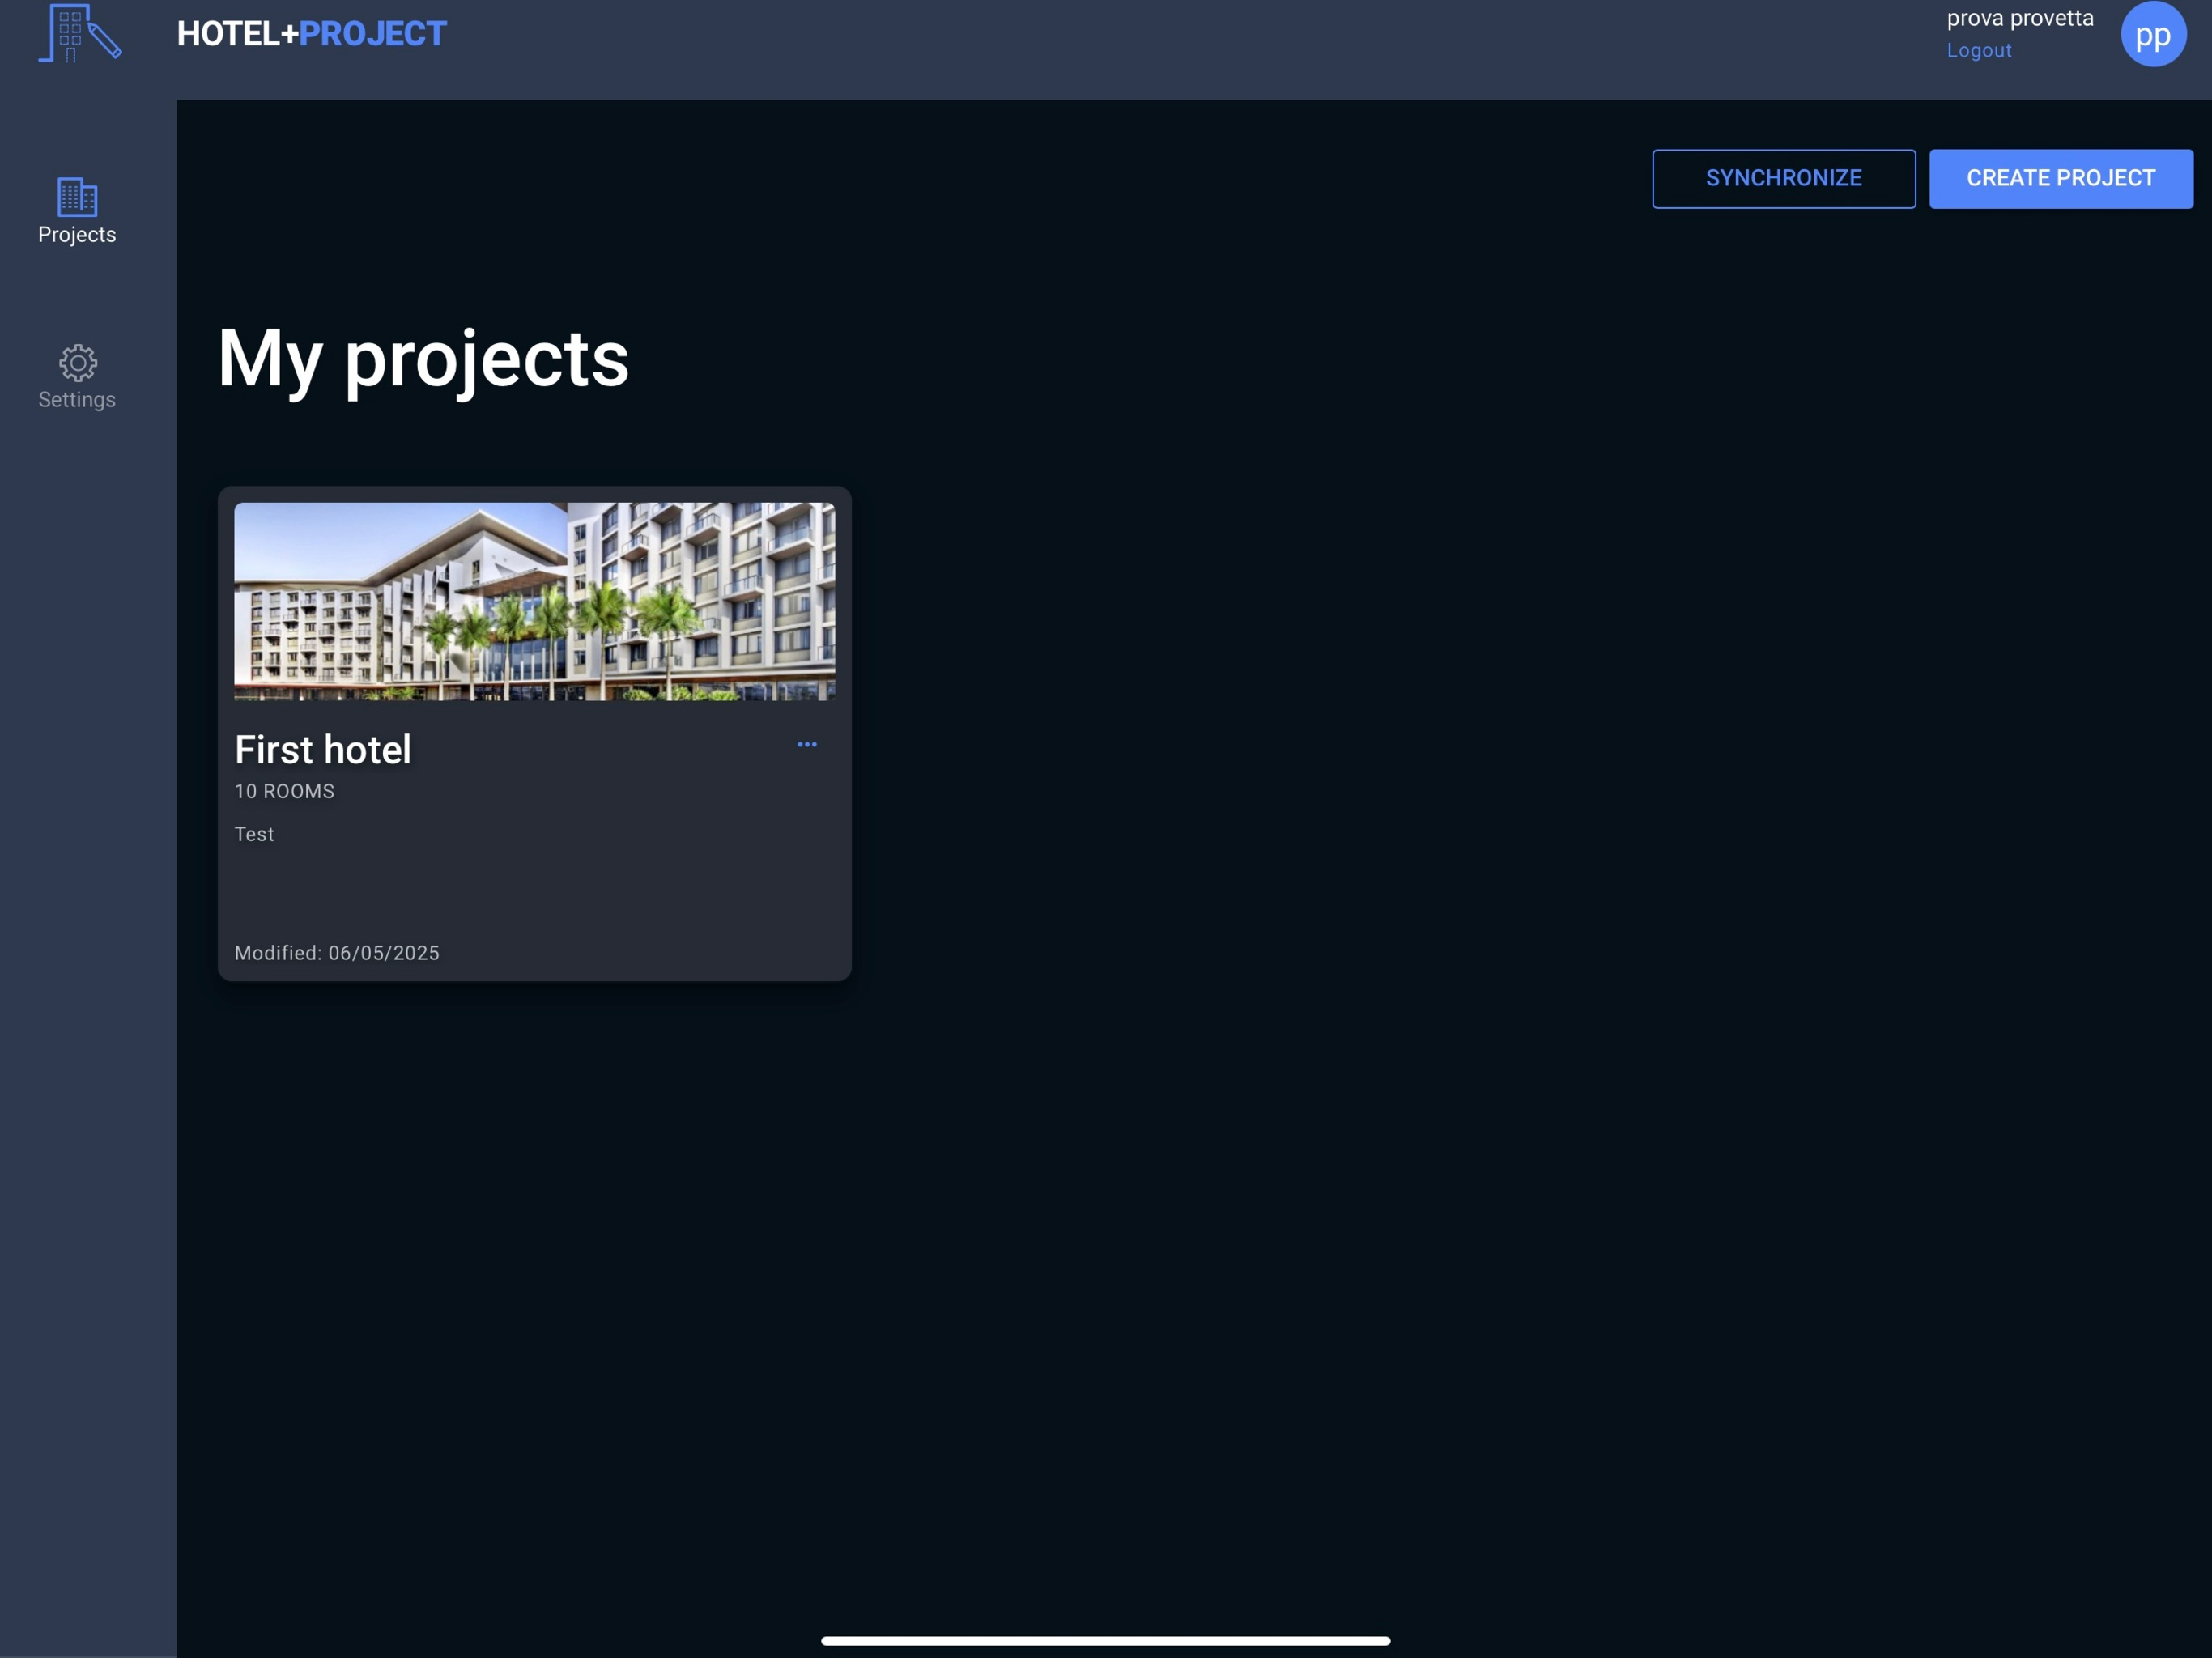Click the Modified: 06/05/2025 date
Image resolution: width=2212 pixels, height=1658 pixels.
click(337, 953)
